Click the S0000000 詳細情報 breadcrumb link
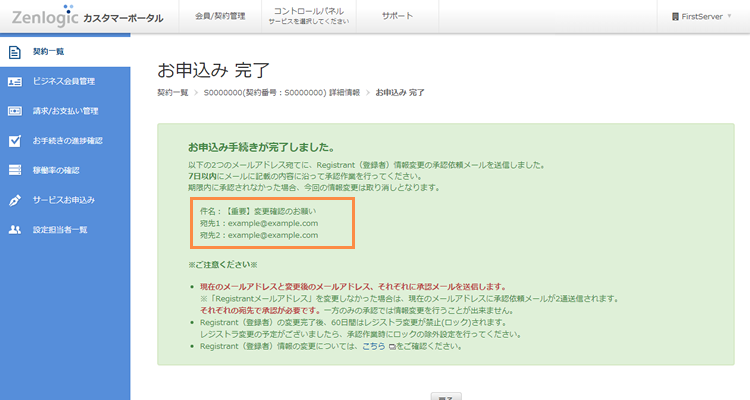Viewport: 750px width, 400px height. (282, 92)
